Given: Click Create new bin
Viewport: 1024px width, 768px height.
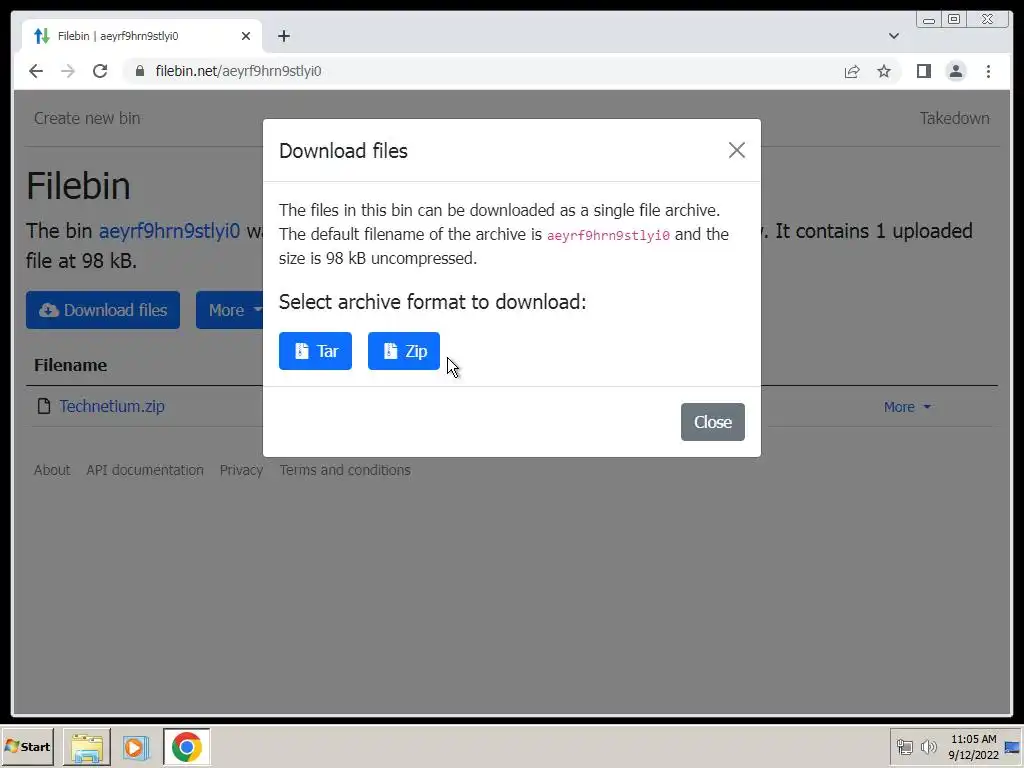Looking at the screenshot, I should click(87, 118).
